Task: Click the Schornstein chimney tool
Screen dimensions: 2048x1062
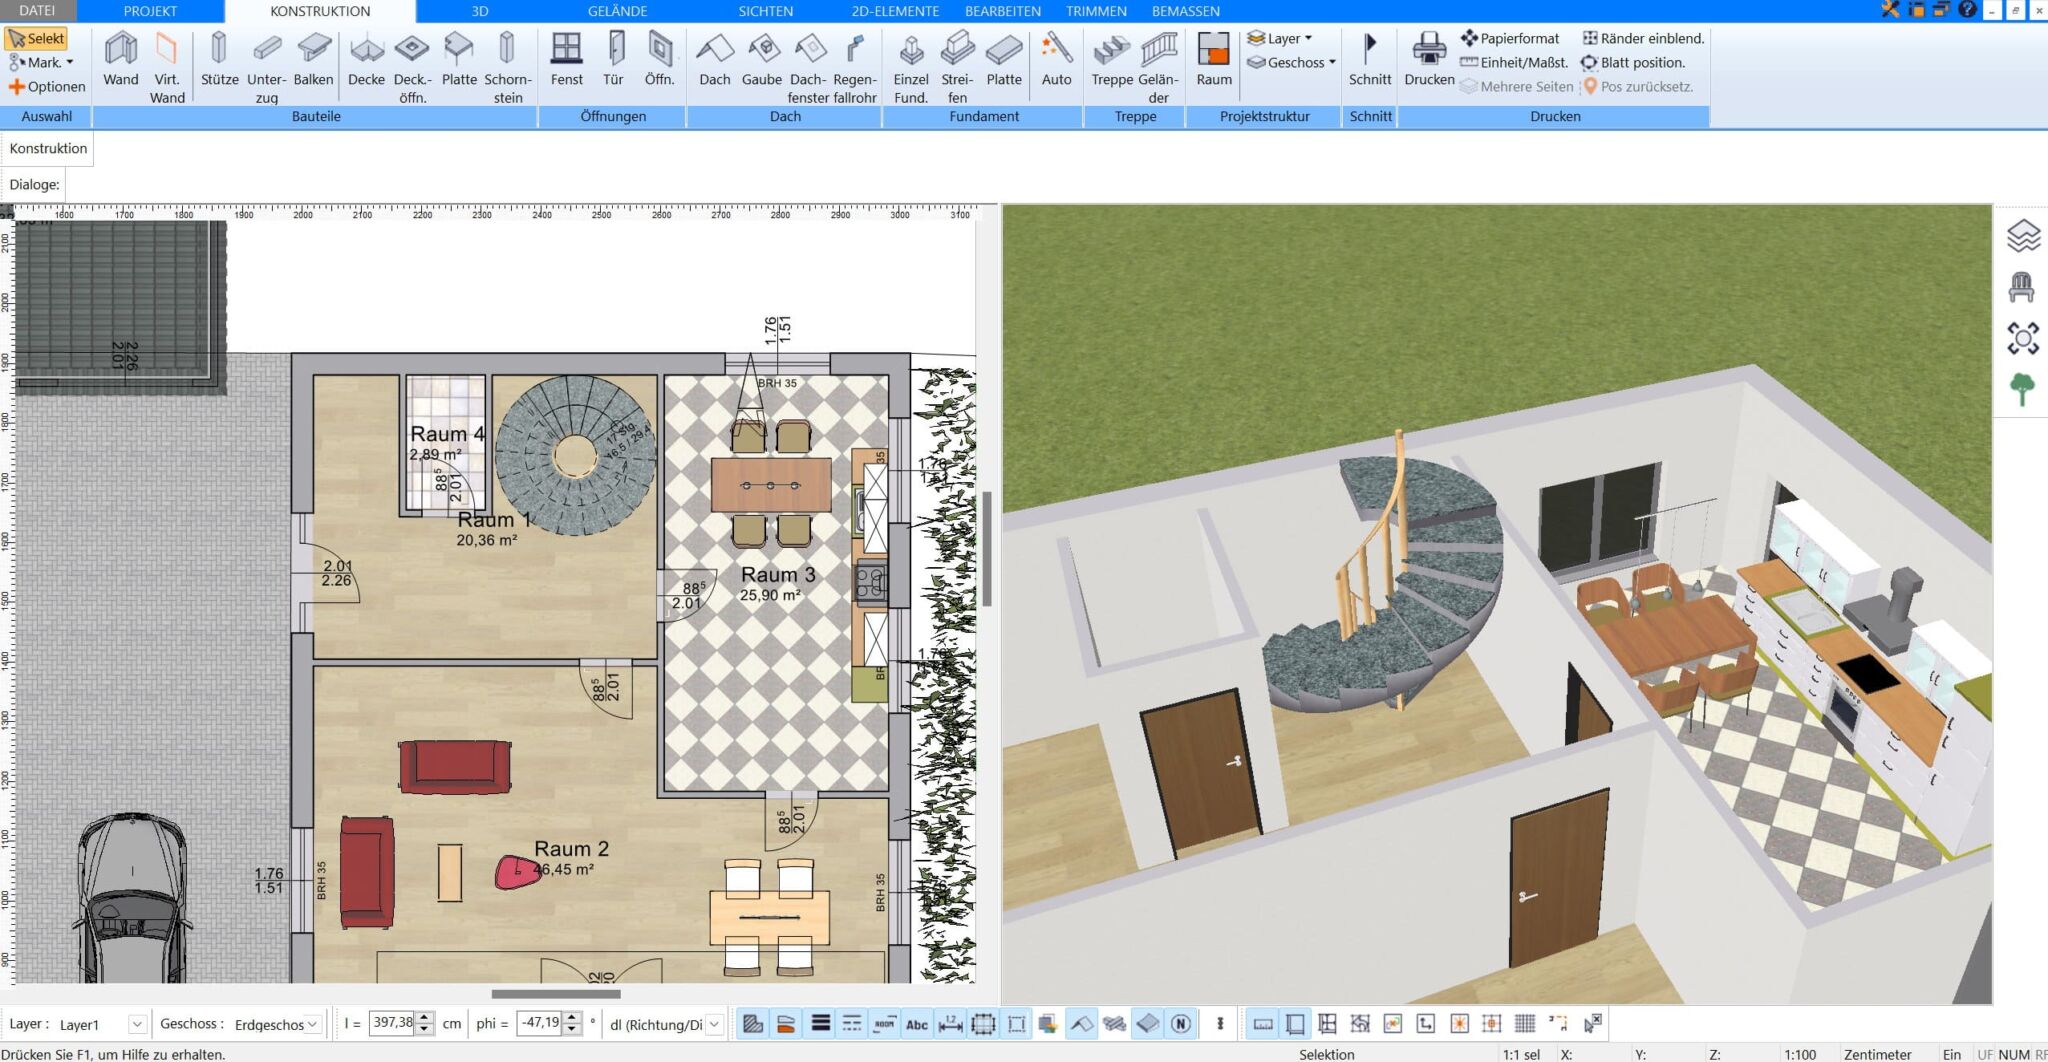Action: pyautogui.click(x=507, y=65)
